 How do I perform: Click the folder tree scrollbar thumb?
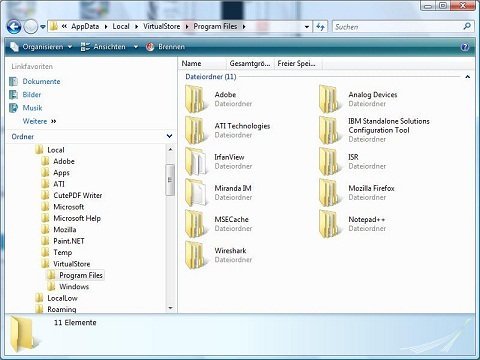(170, 180)
